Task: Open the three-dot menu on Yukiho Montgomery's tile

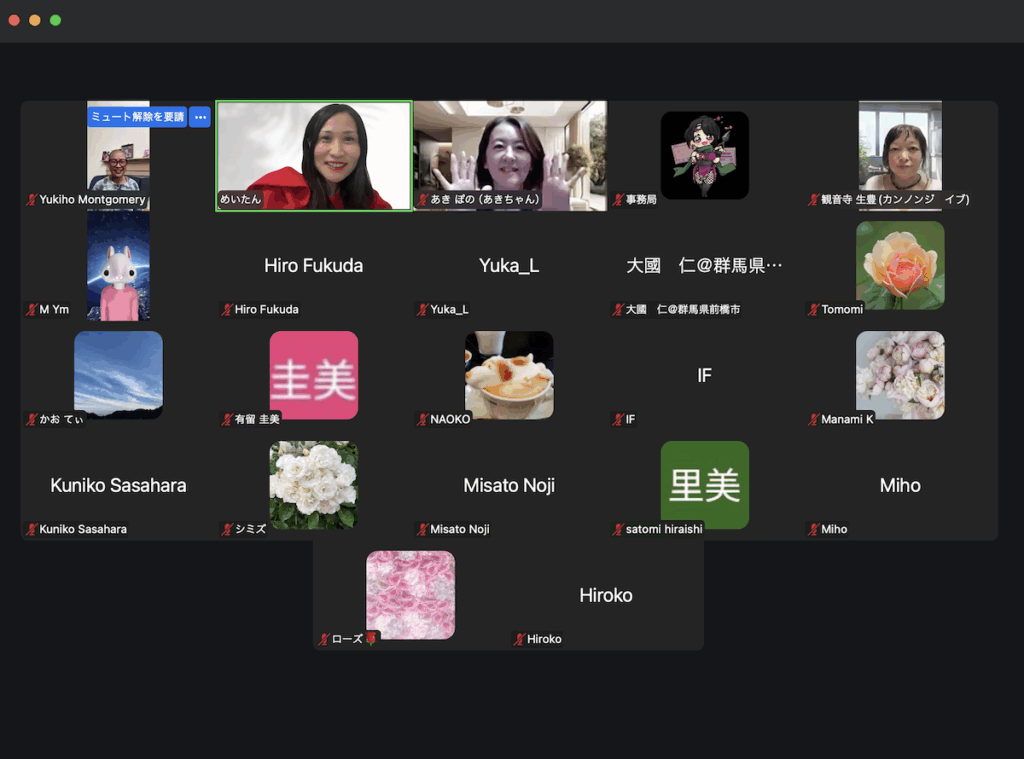Action: pyautogui.click(x=200, y=117)
